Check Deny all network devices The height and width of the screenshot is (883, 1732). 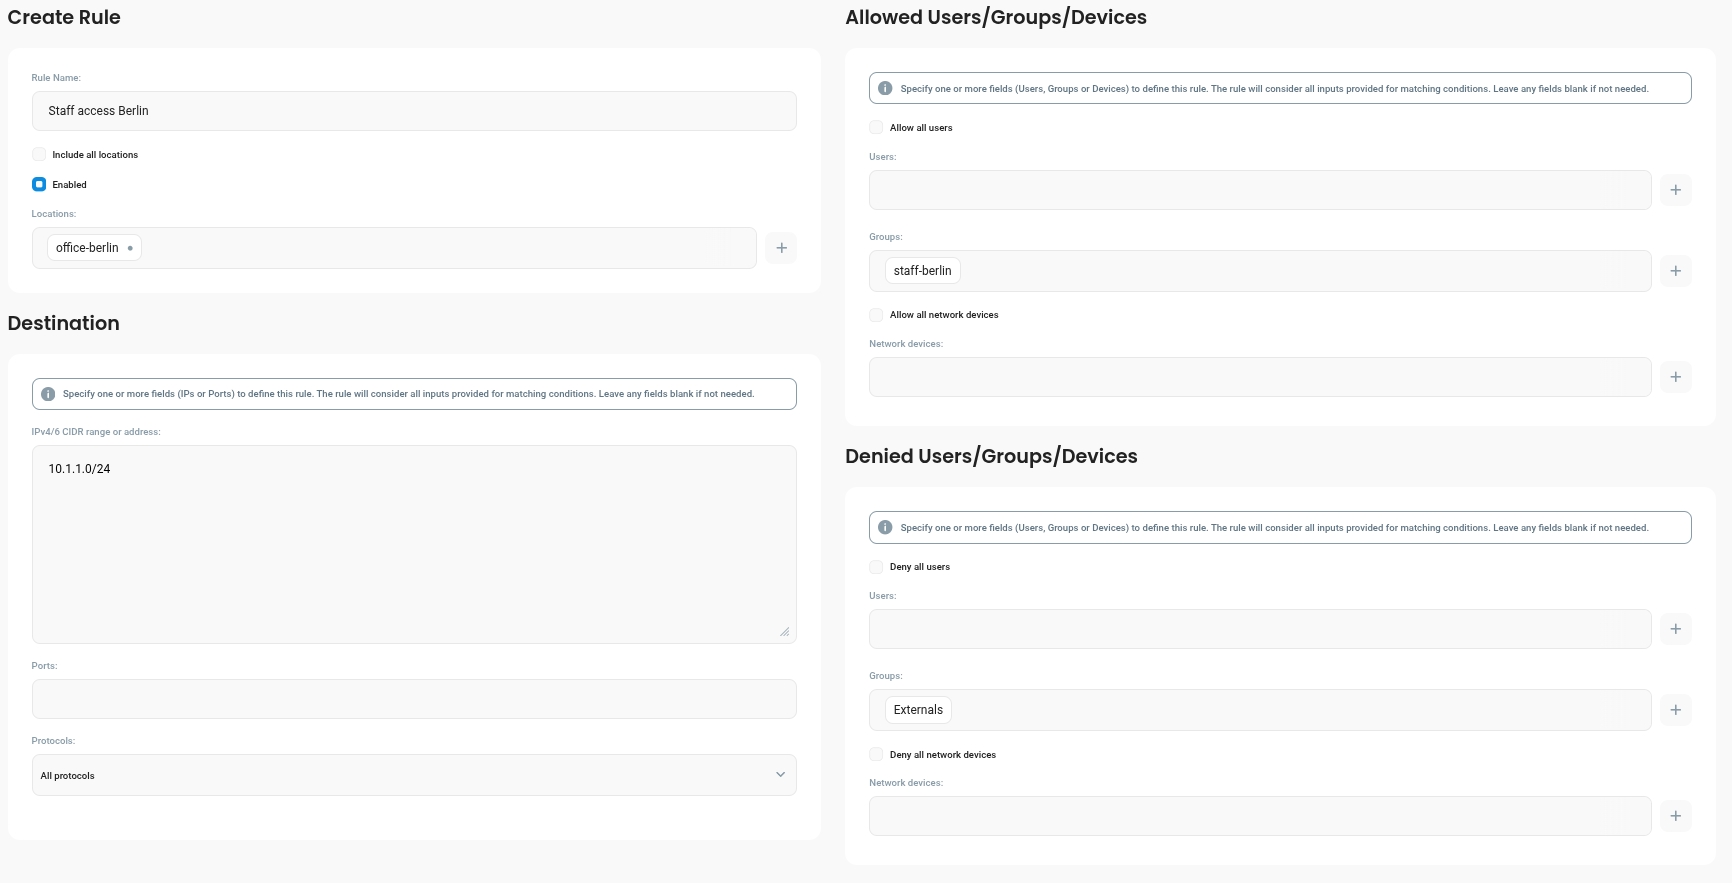(x=876, y=754)
